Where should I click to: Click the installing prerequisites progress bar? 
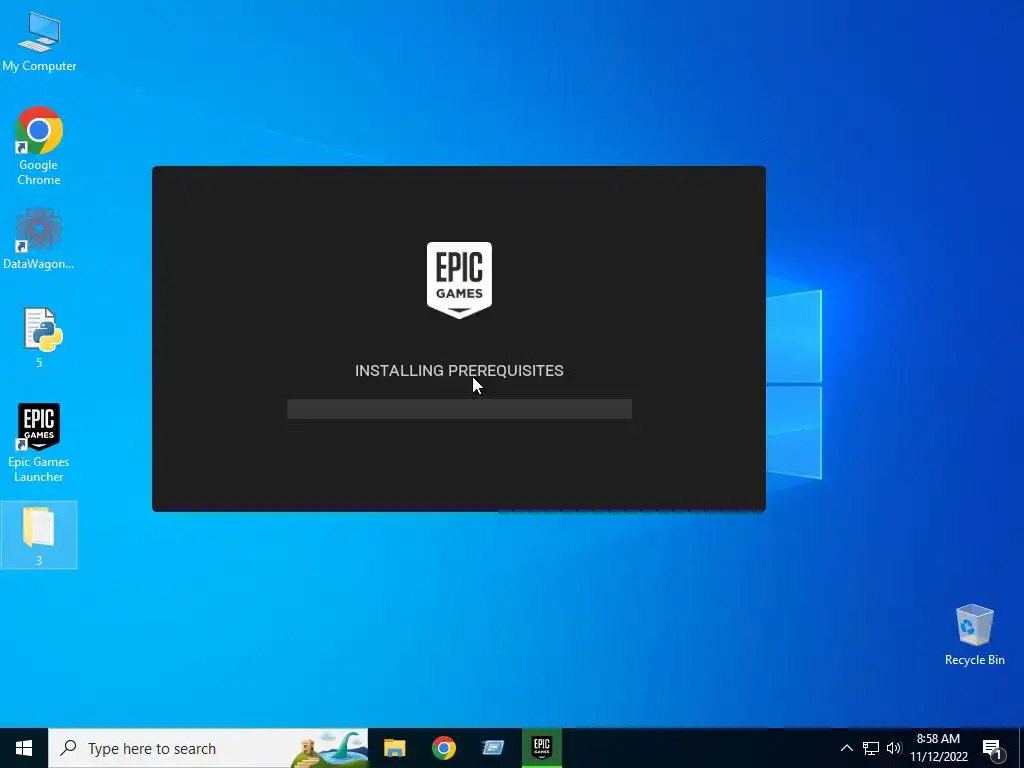point(459,409)
